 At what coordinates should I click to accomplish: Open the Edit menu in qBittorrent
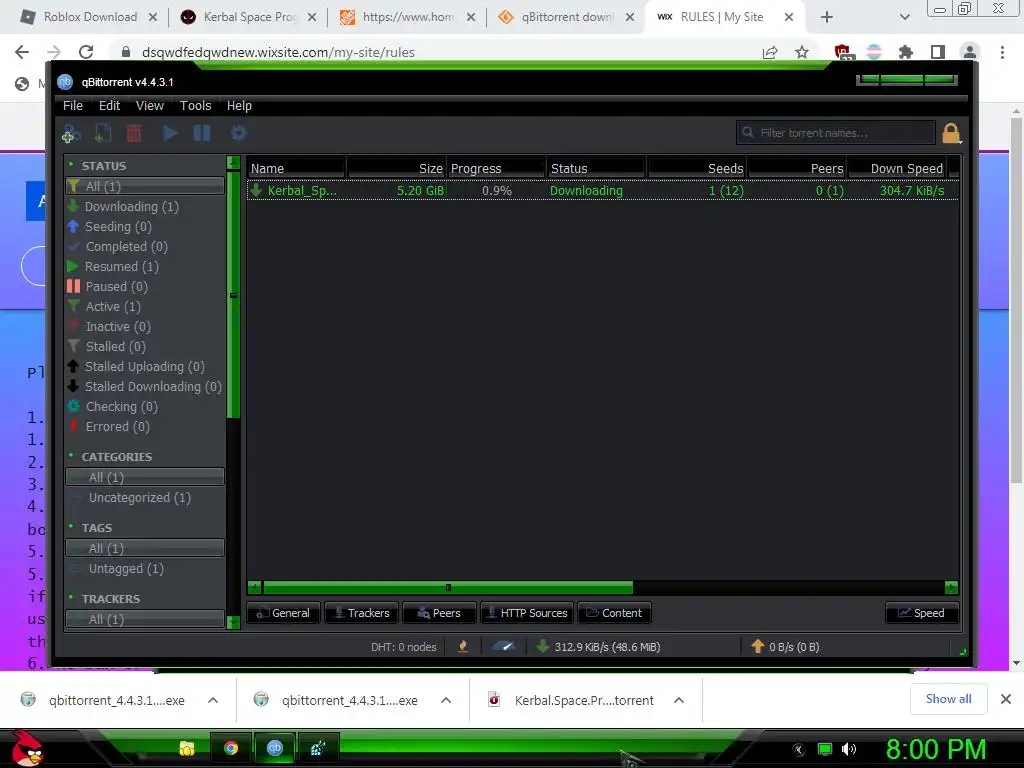109,106
